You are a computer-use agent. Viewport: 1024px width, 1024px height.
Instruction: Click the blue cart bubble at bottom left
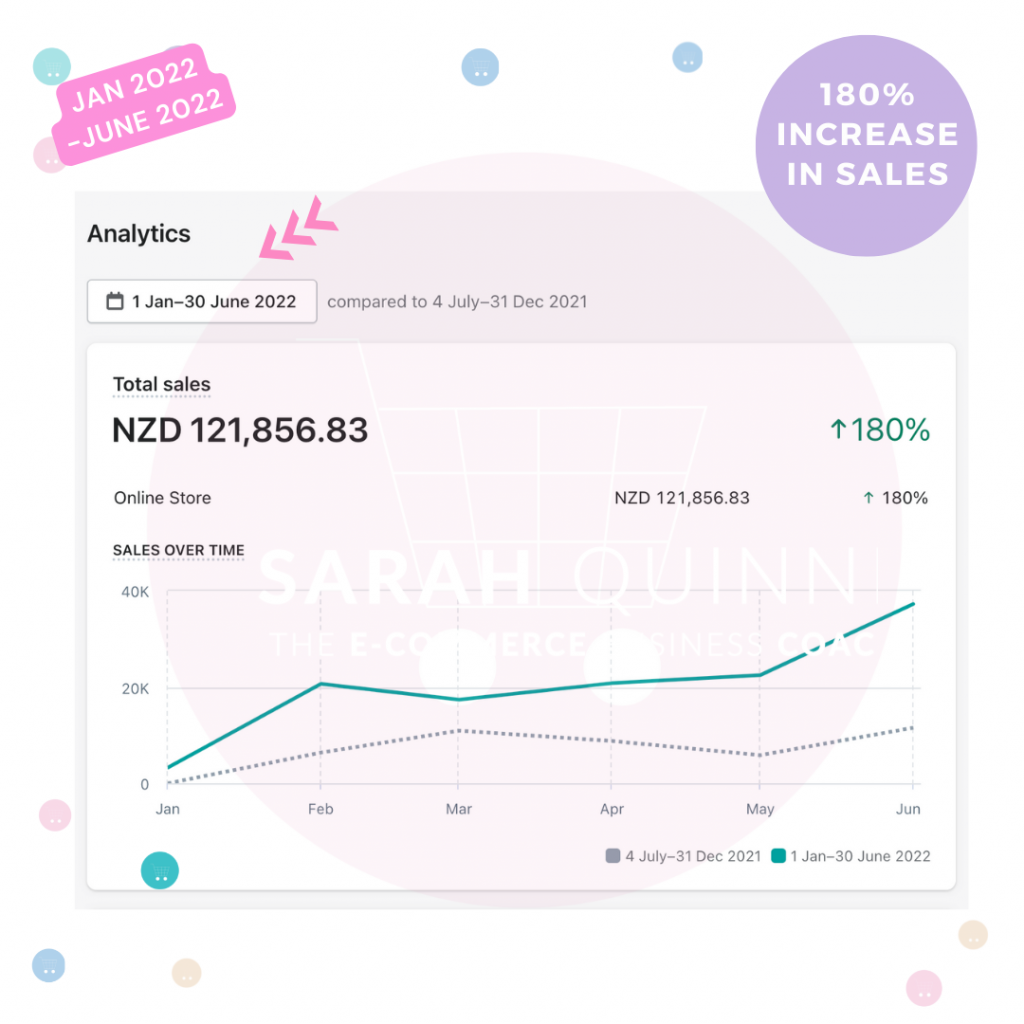[x=49, y=965]
